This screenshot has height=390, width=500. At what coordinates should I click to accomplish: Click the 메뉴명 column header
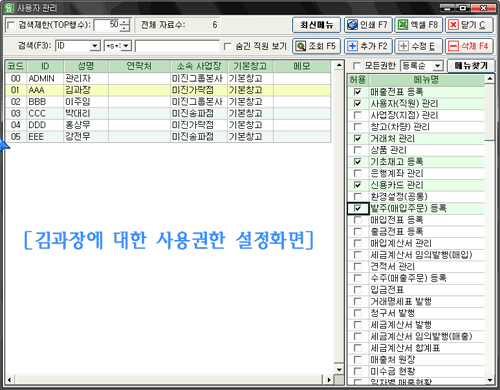(x=426, y=80)
